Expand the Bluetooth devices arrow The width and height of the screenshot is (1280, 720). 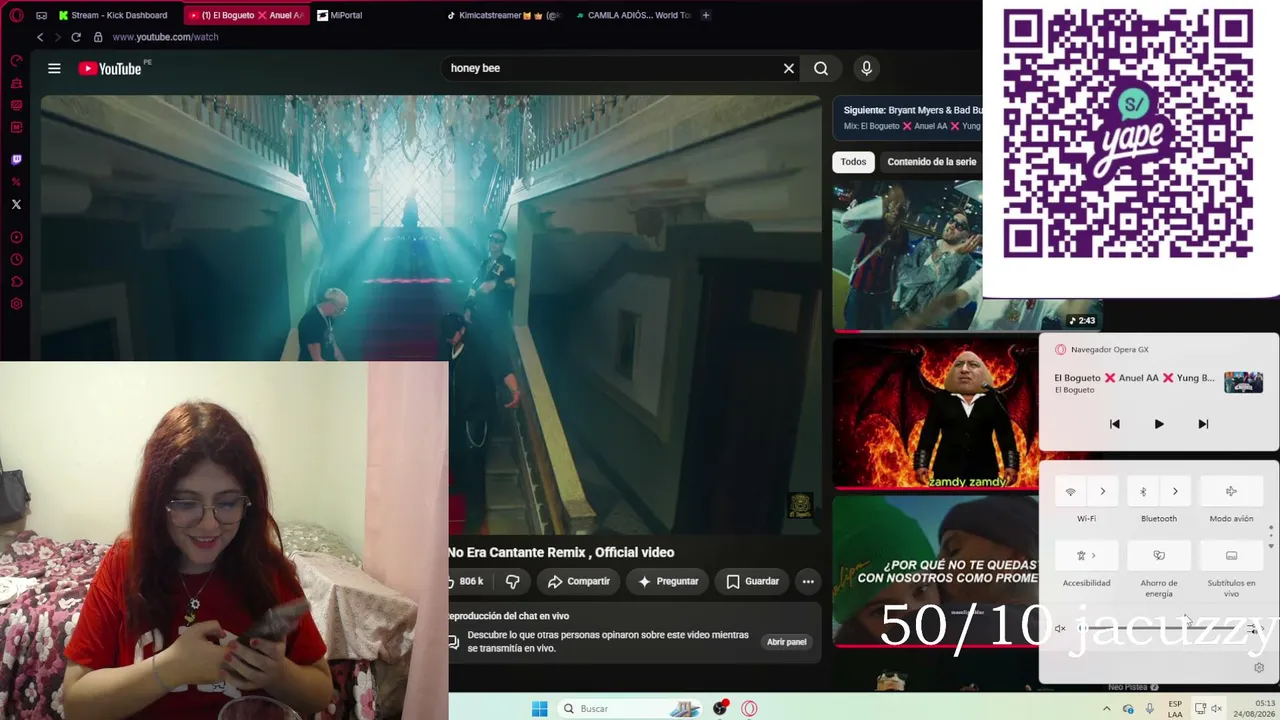pyautogui.click(x=1175, y=491)
